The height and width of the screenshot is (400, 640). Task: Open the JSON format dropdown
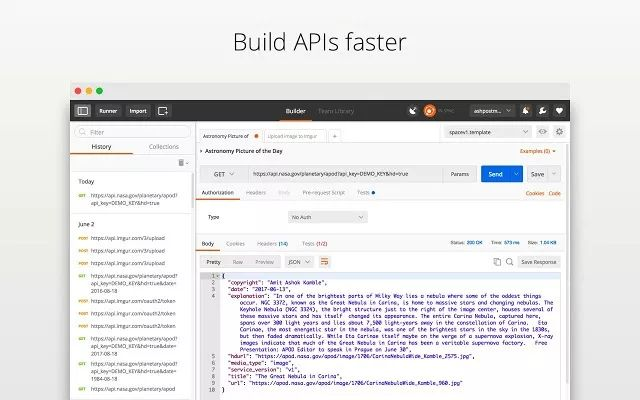point(299,262)
